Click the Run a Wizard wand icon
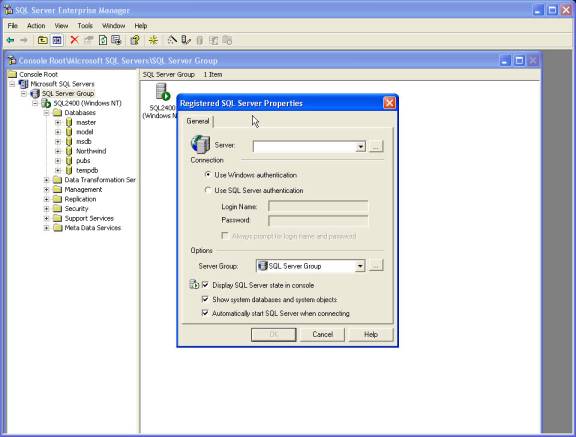Image resolution: width=576 pixels, height=437 pixels. [172, 40]
